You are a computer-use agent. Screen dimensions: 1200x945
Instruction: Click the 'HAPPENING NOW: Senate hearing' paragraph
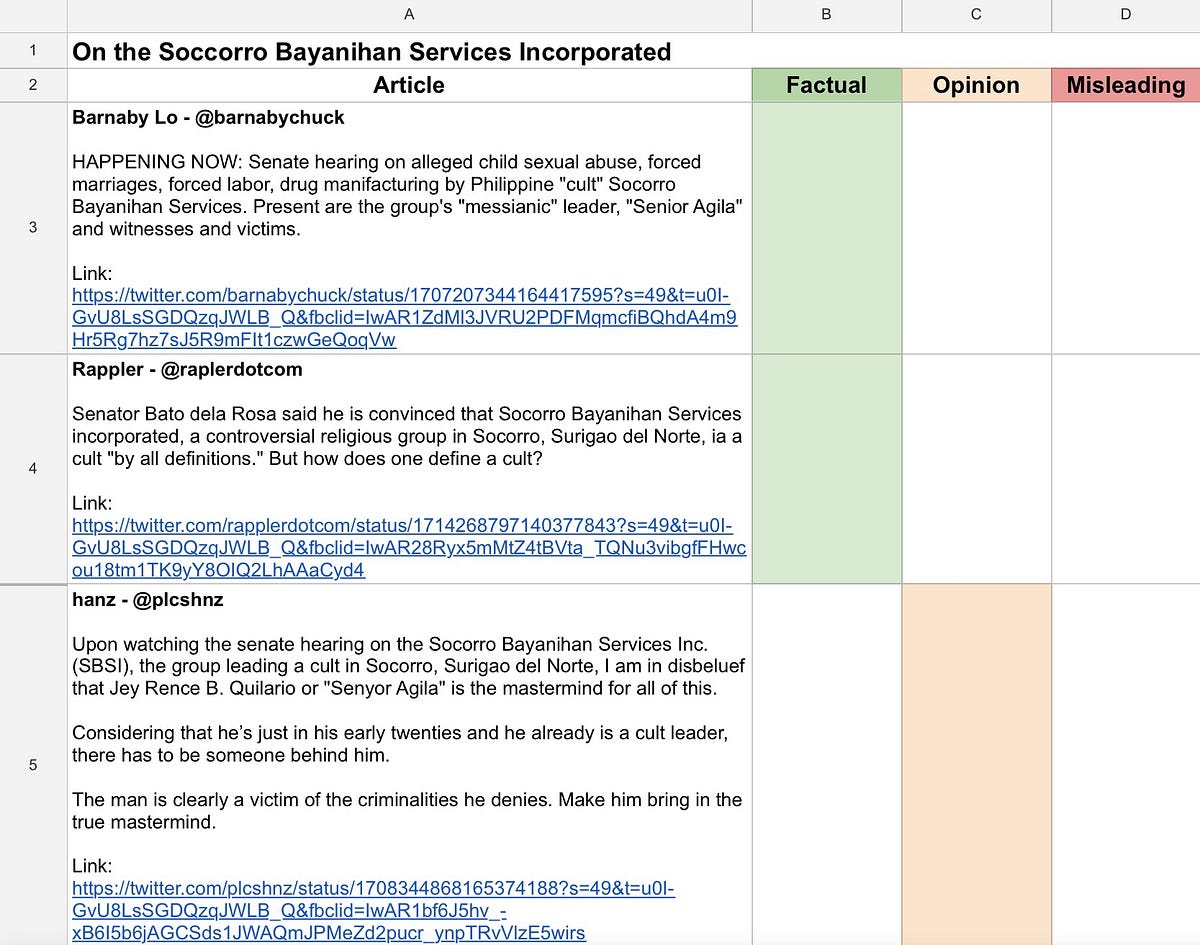pos(405,195)
